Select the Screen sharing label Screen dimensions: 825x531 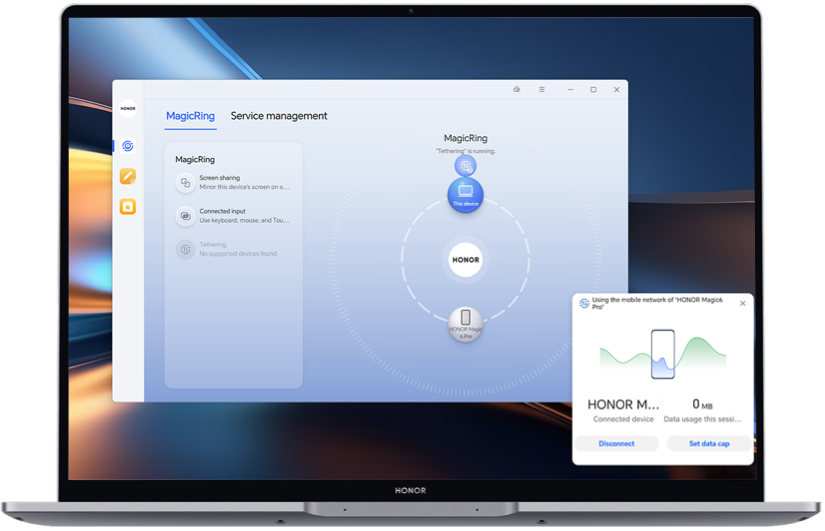(219, 178)
